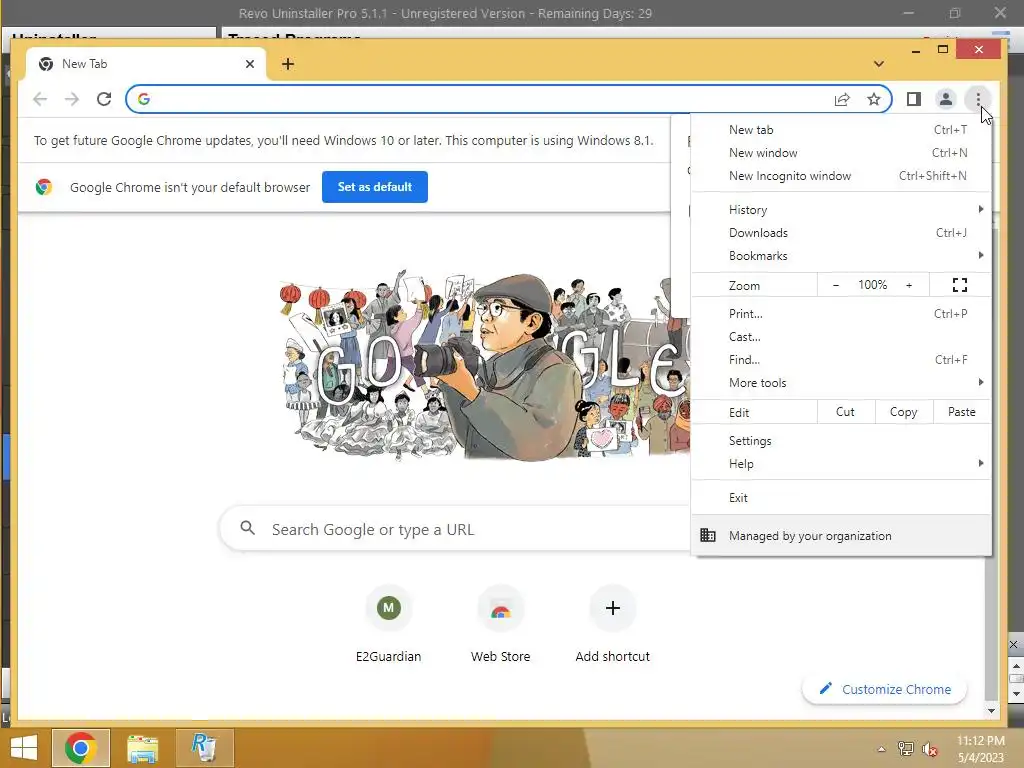The height and width of the screenshot is (768, 1024).
Task: Choose New window from menu
Action: [841, 153]
